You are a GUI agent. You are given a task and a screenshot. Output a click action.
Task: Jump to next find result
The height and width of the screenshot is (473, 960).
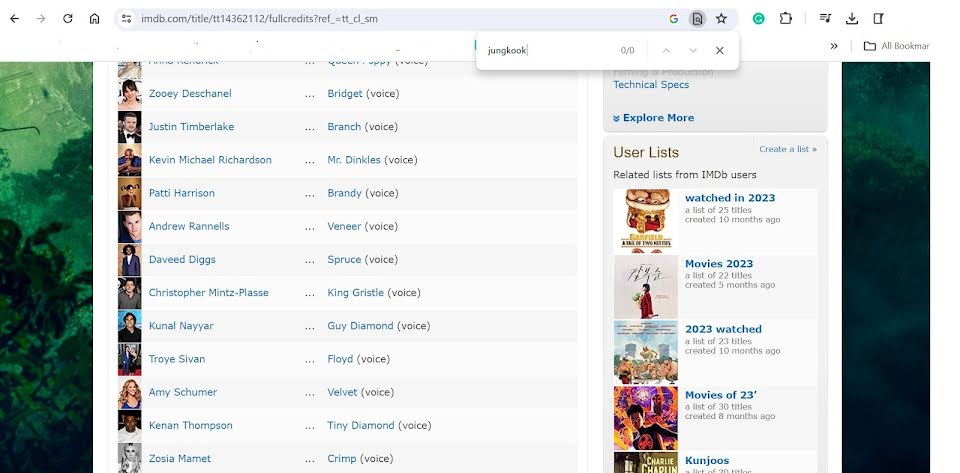point(692,50)
